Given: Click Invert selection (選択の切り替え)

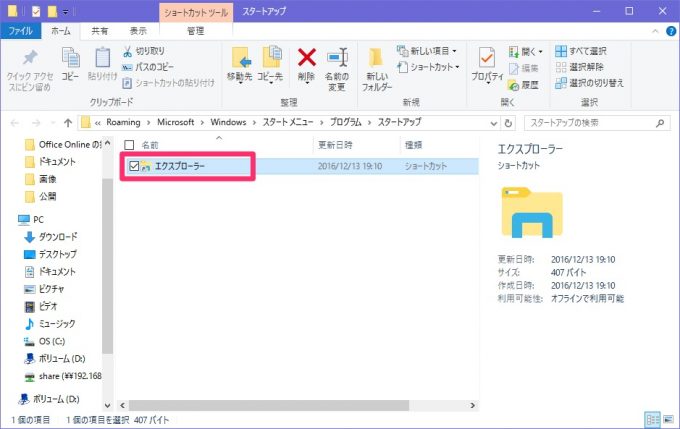Looking at the screenshot, I should point(589,83).
